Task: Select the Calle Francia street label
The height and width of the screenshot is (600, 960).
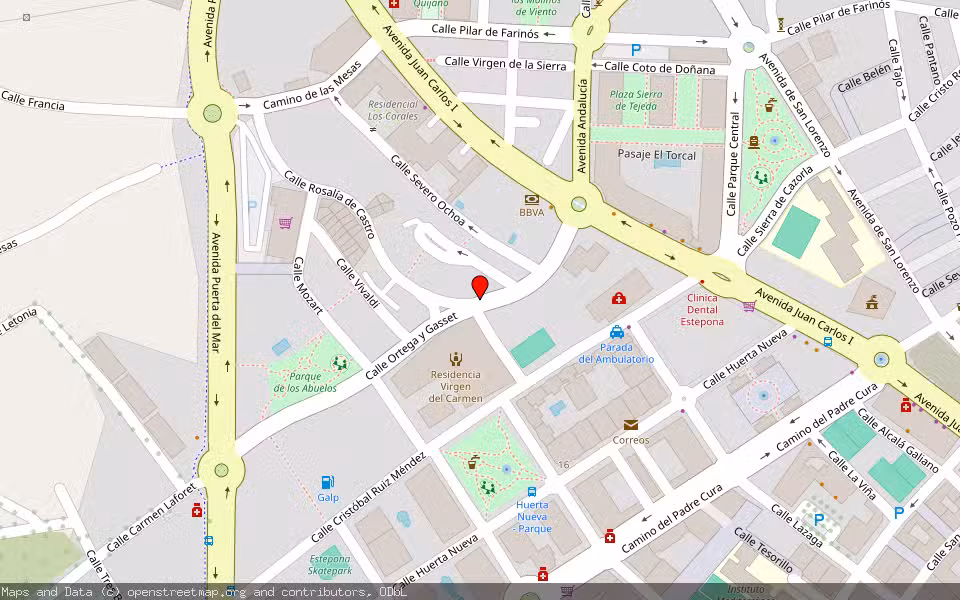Action: pos(32,100)
